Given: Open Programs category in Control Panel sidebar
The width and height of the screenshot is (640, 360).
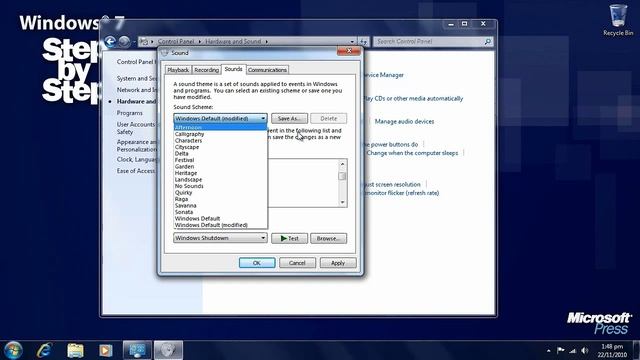Looking at the screenshot, I should (x=129, y=113).
